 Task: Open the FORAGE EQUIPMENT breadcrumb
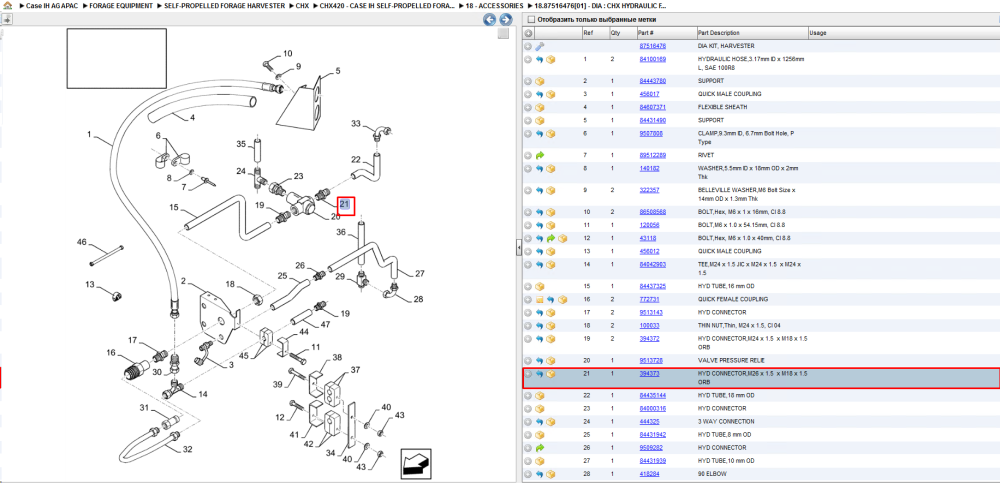point(121,5)
